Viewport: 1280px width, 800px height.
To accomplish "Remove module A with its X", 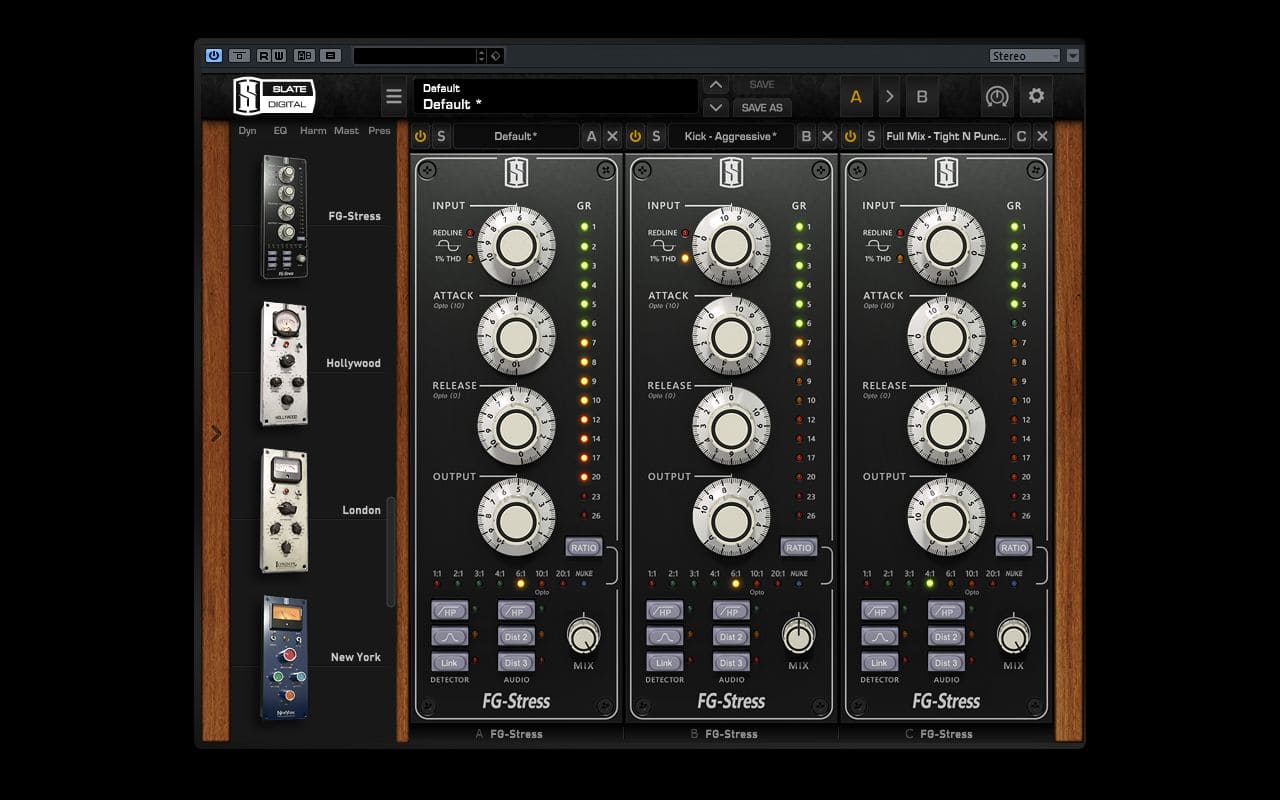I will coord(612,136).
